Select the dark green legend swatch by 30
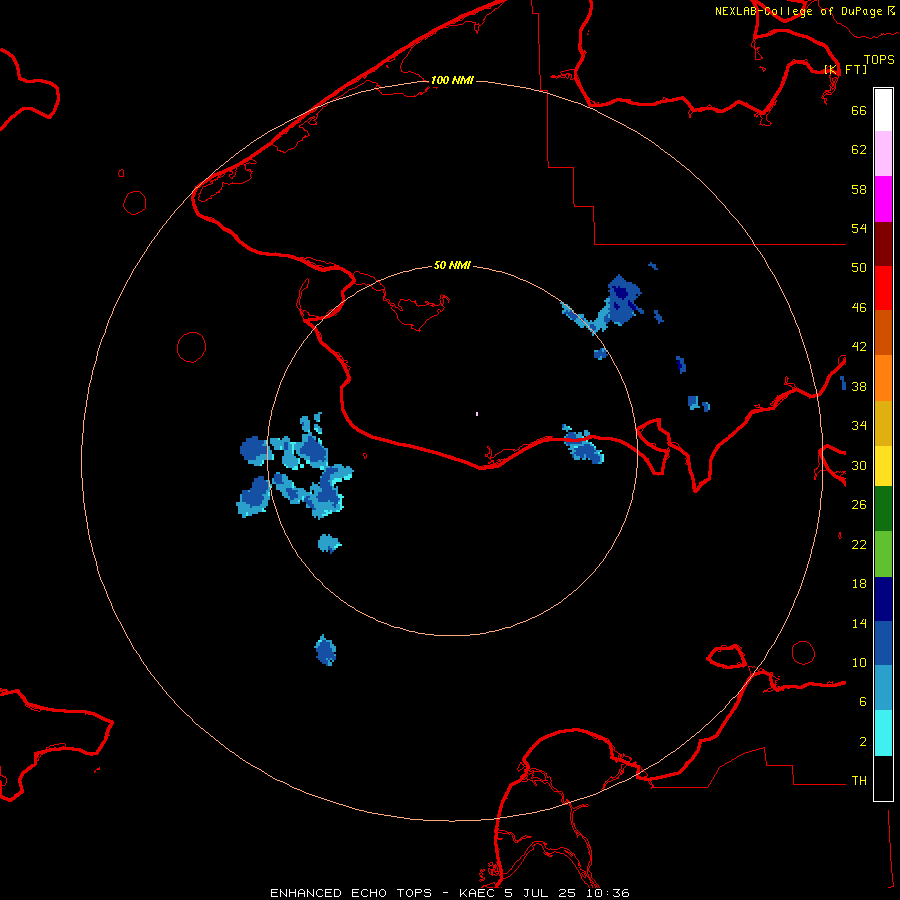 [x=883, y=509]
